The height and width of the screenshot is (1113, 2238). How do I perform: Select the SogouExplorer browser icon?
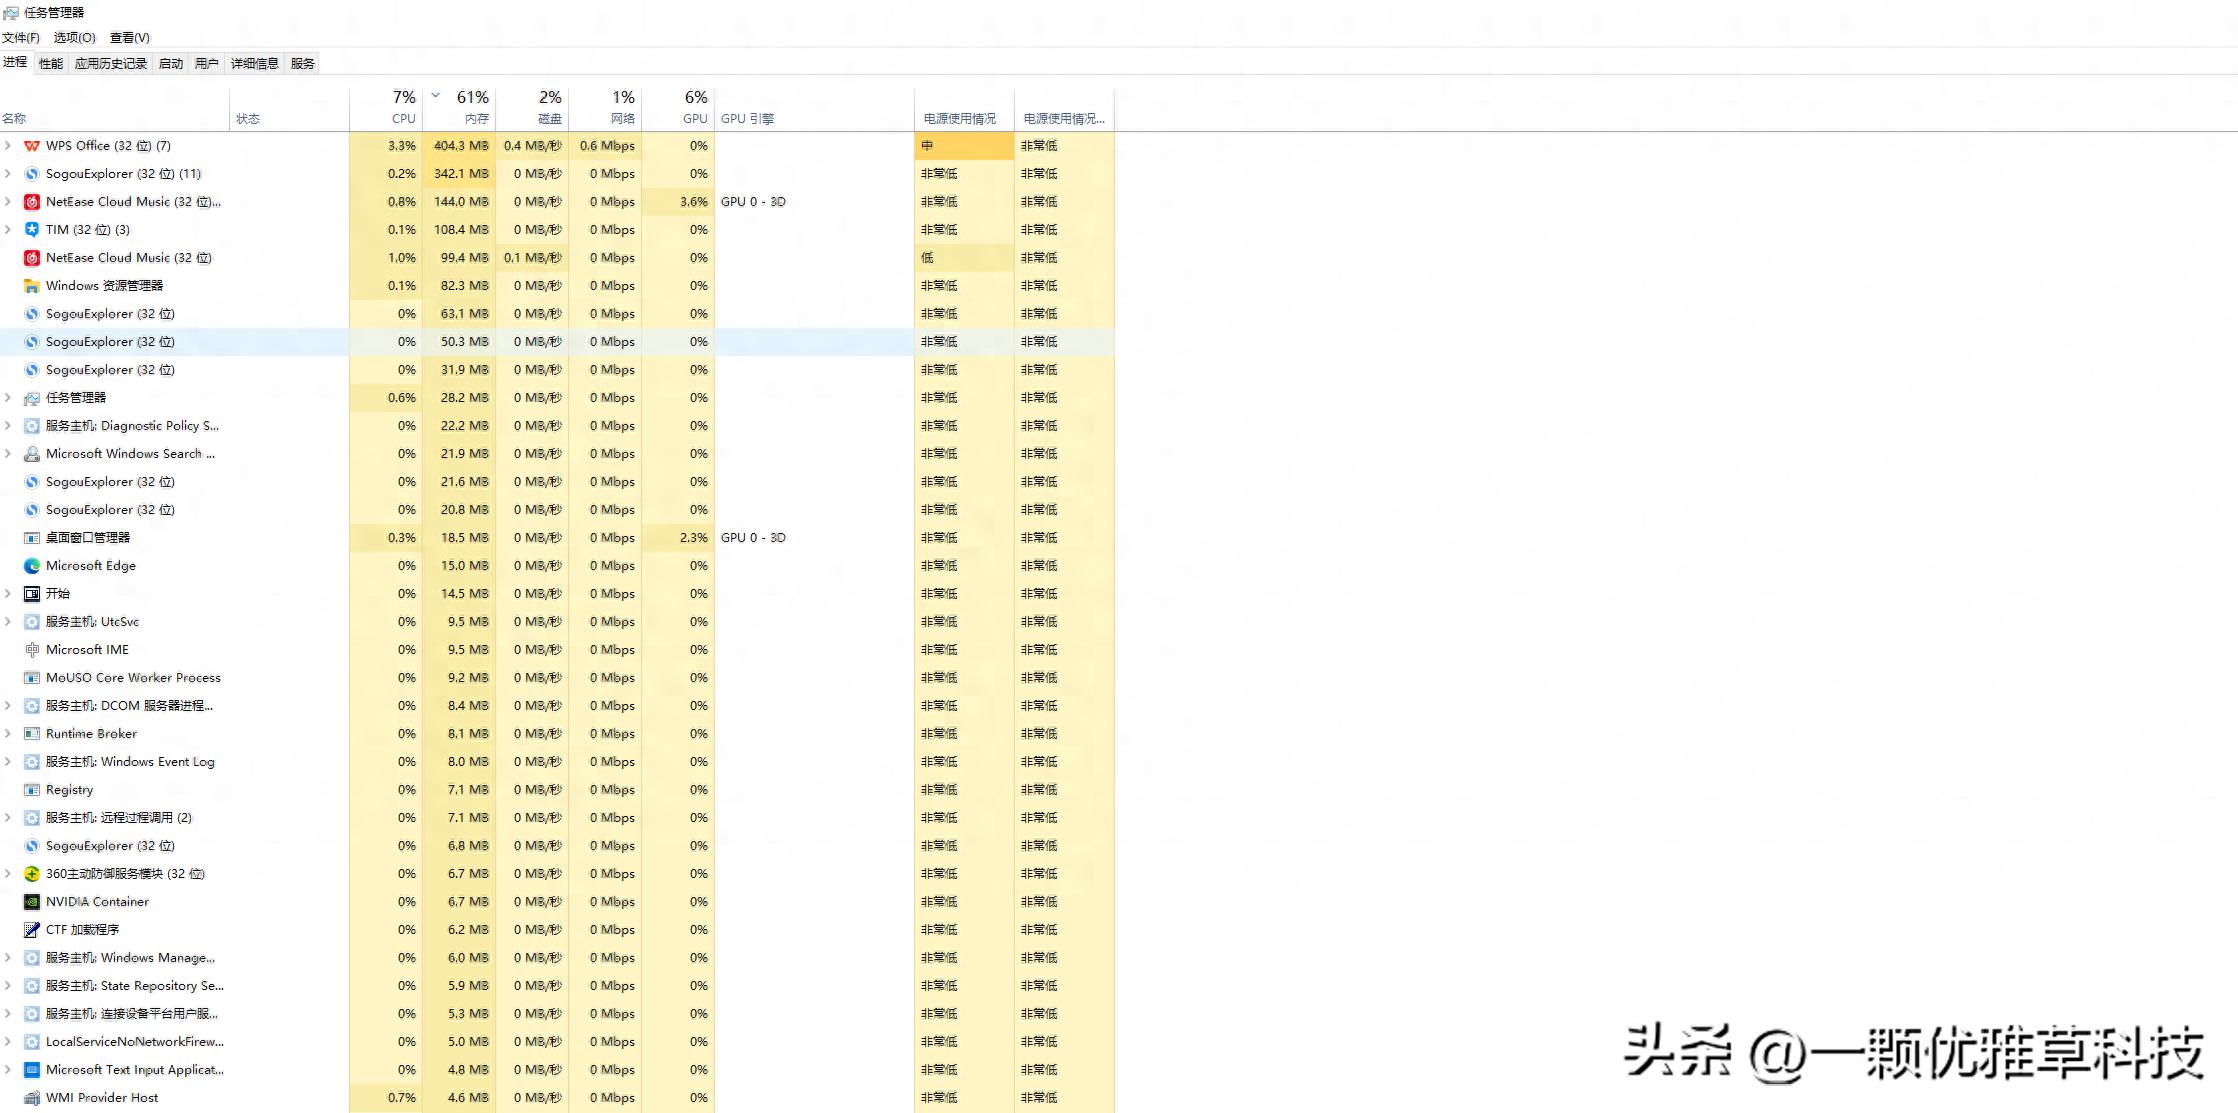tap(31, 173)
